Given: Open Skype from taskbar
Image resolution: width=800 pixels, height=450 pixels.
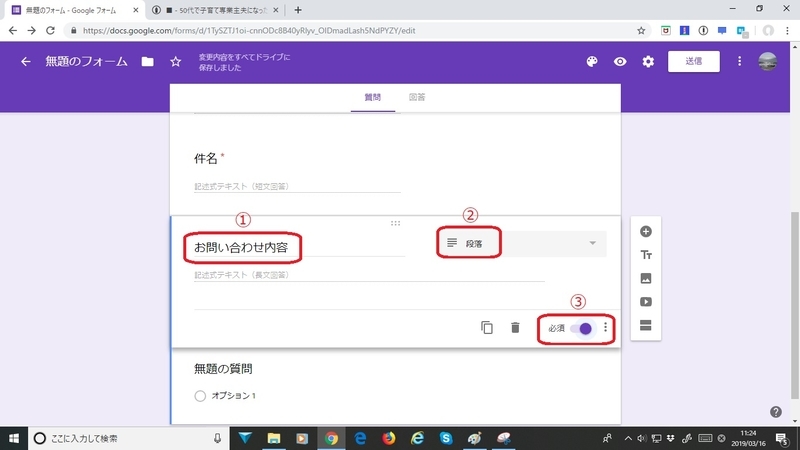Looking at the screenshot, I should point(445,438).
